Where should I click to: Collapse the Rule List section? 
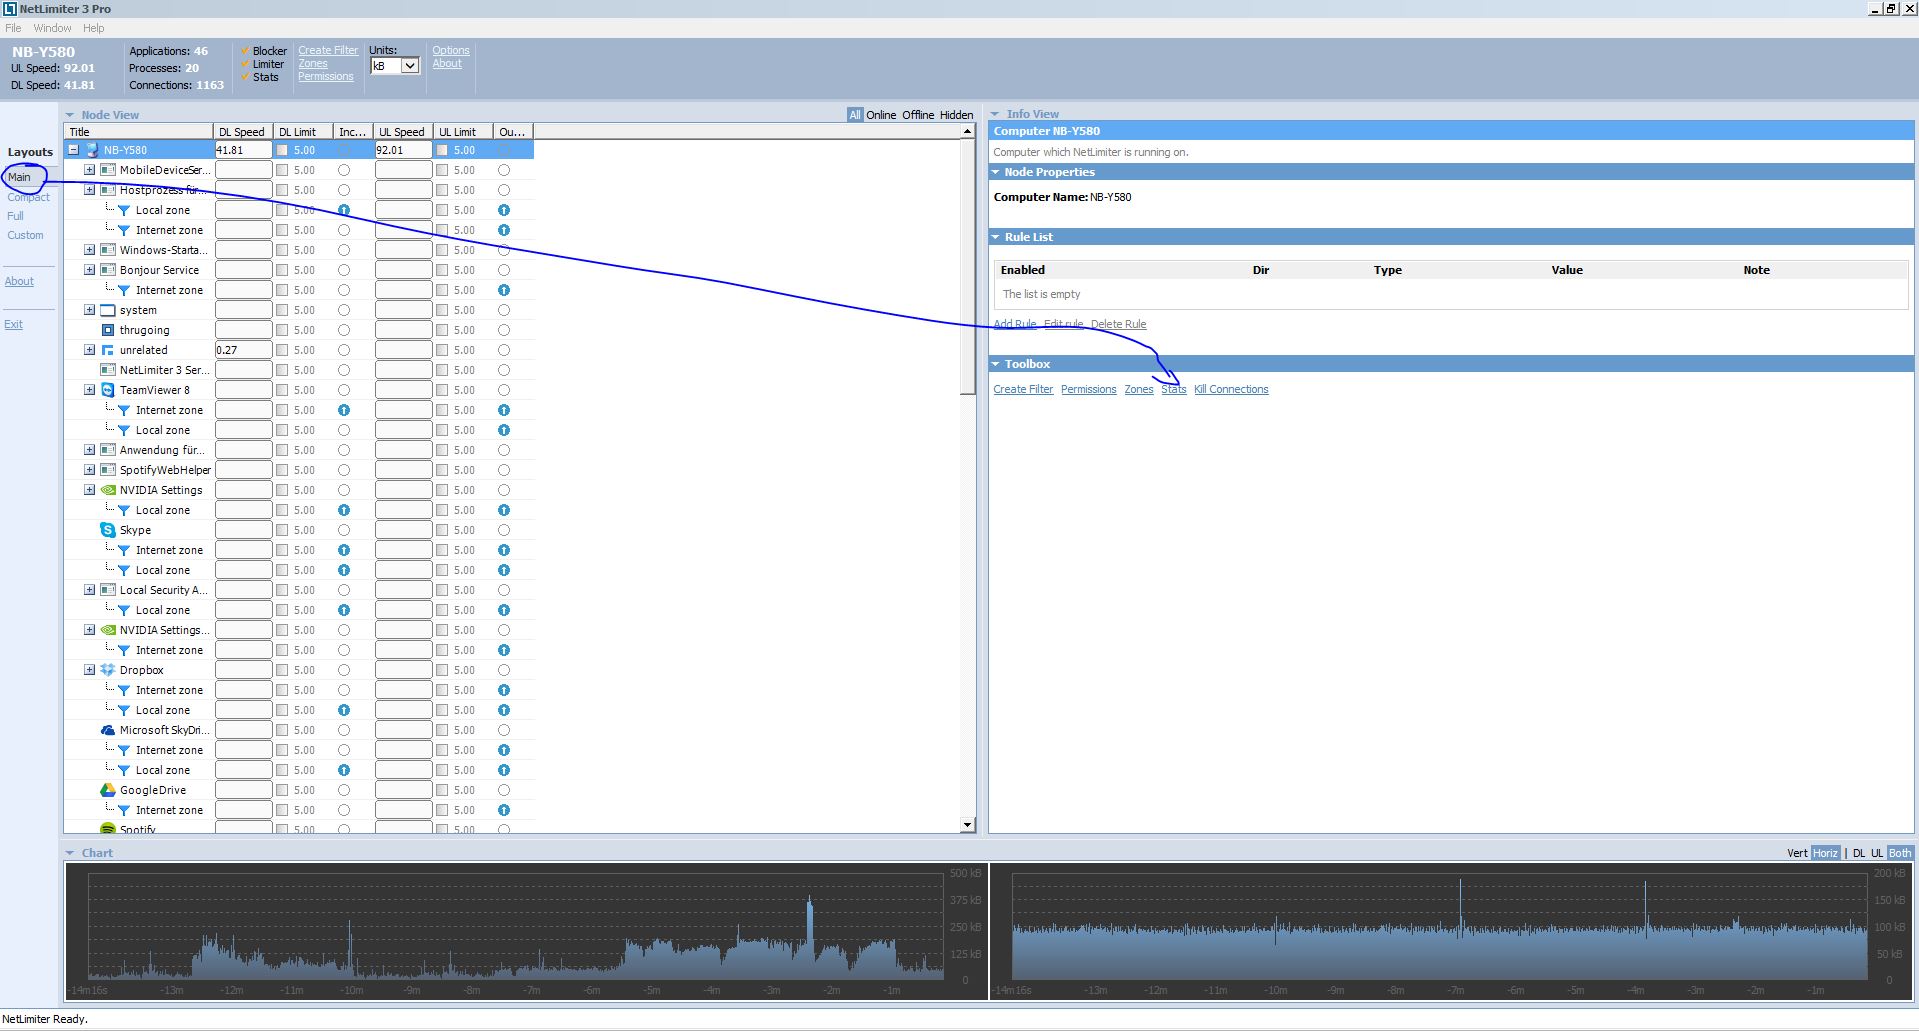click(996, 237)
